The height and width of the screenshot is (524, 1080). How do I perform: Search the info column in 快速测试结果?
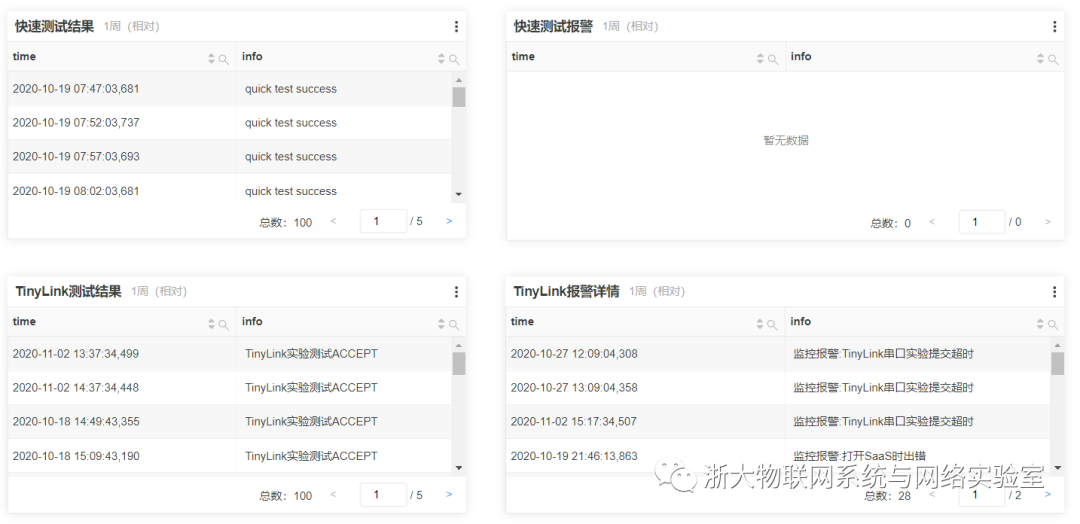click(454, 60)
